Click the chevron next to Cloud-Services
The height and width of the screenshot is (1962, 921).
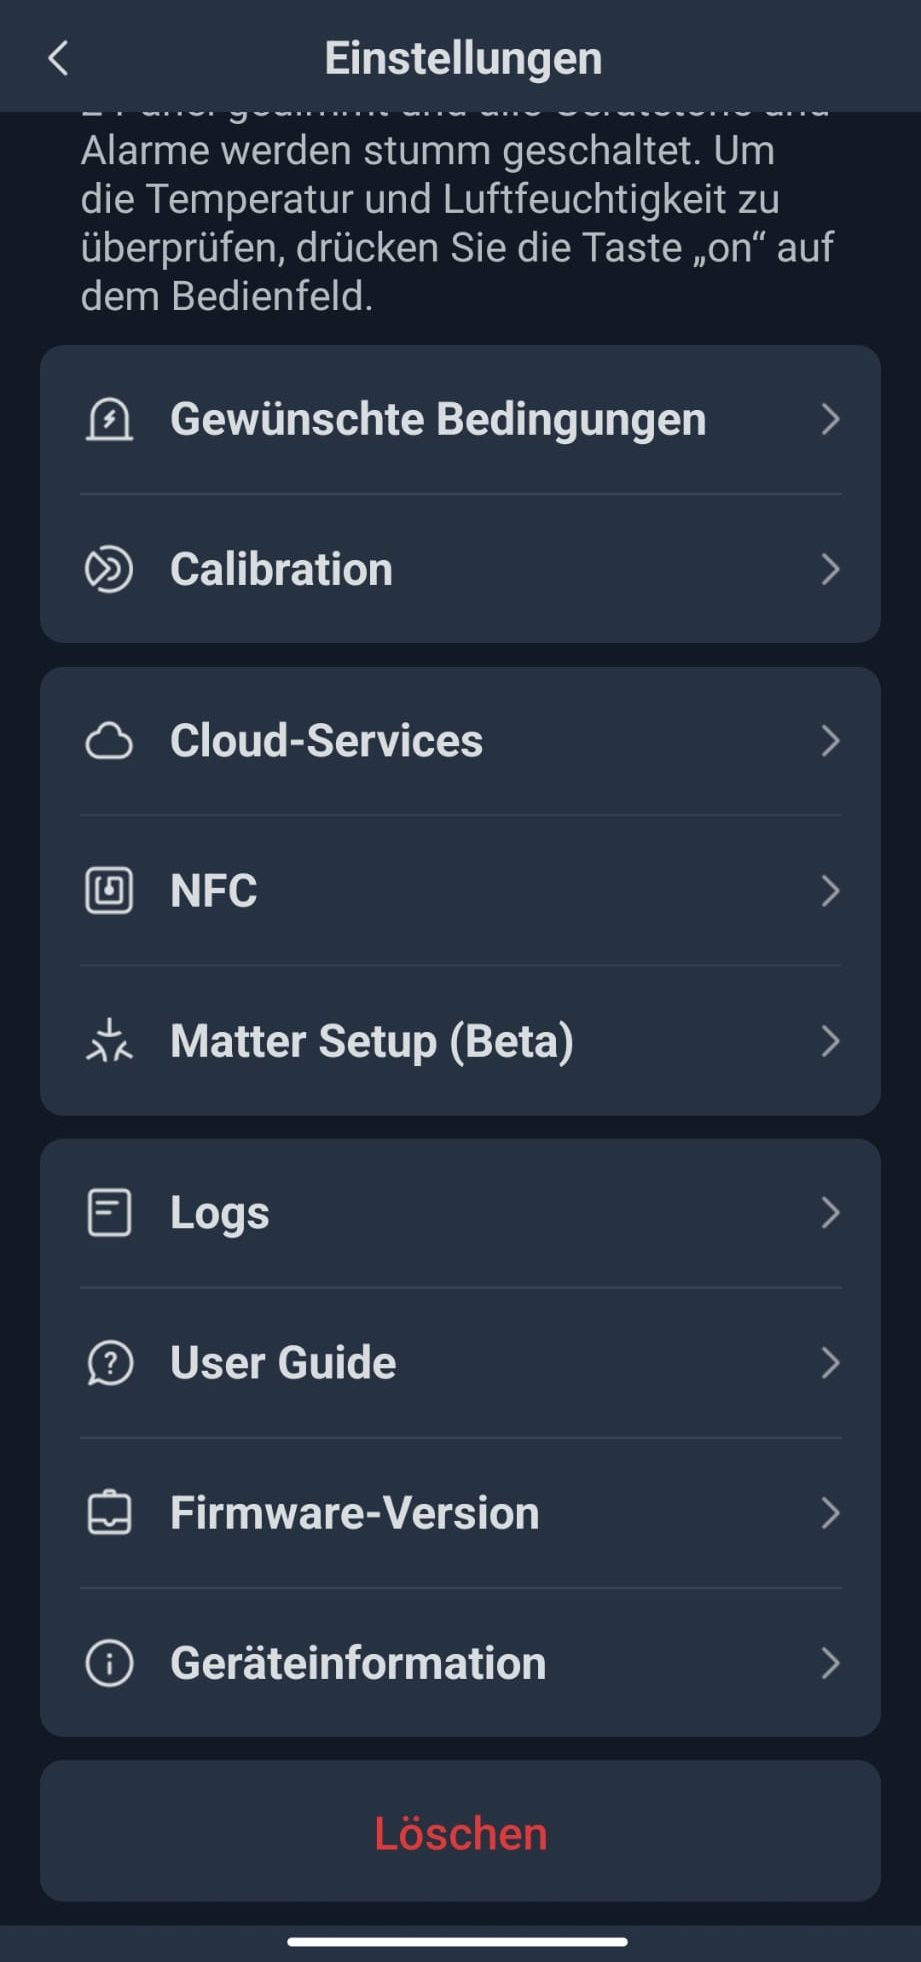click(x=829, y=741)
